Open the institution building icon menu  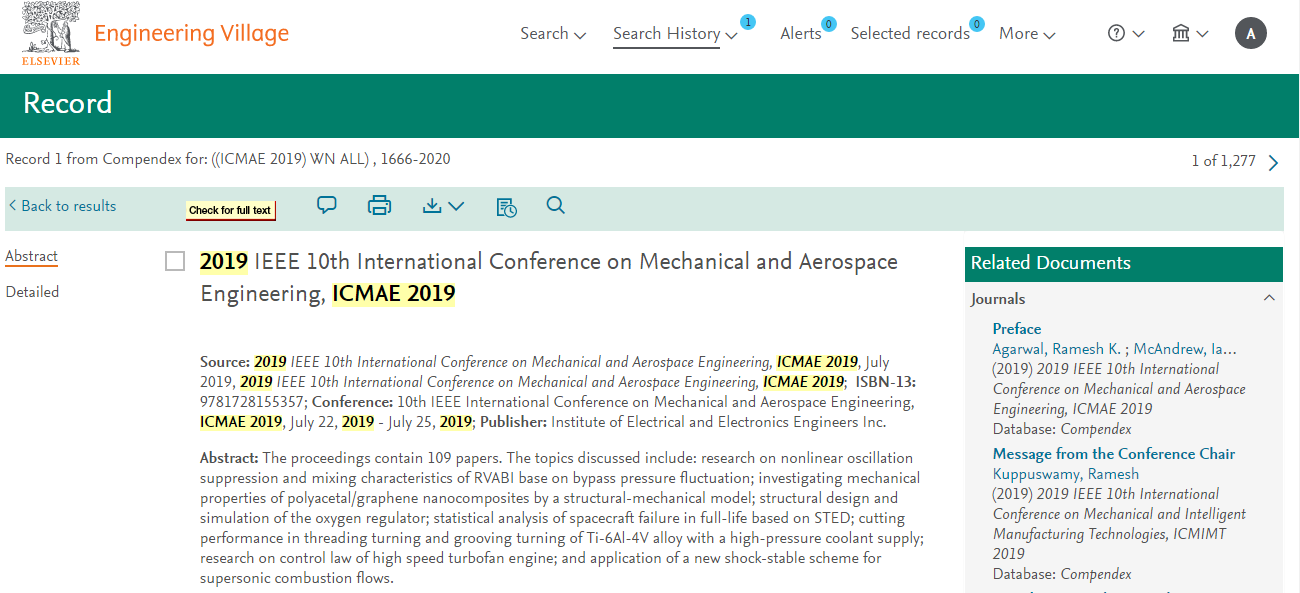[x=1189, y=33]
